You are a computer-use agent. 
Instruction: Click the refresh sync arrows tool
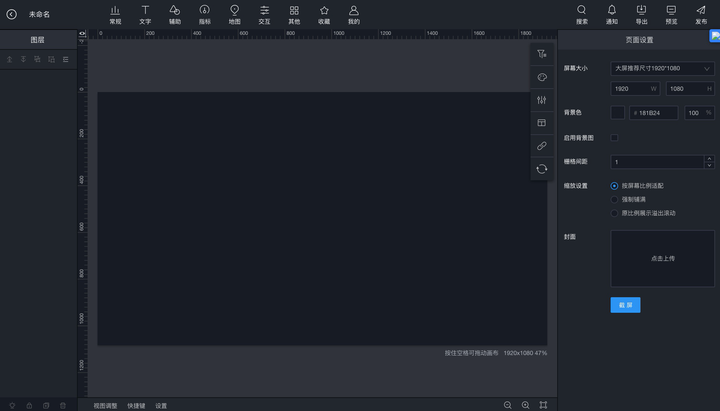[x=542, y=169]
